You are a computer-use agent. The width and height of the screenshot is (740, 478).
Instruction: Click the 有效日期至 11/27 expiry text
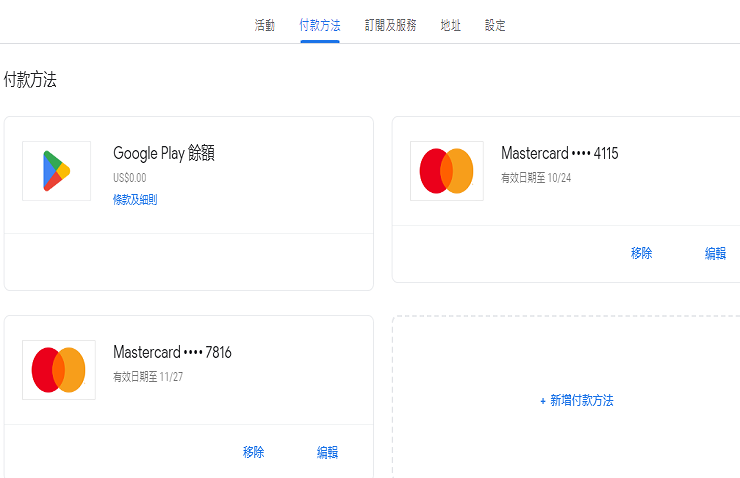pyautogui.click(x=148, y=377)
